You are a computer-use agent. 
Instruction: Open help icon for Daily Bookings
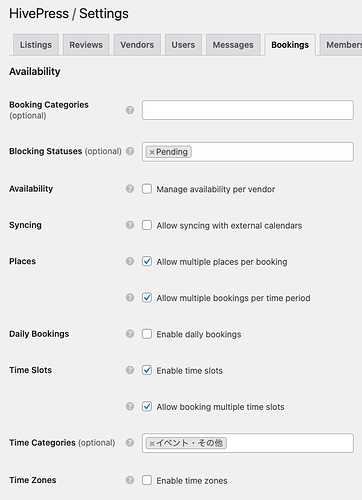130,334
